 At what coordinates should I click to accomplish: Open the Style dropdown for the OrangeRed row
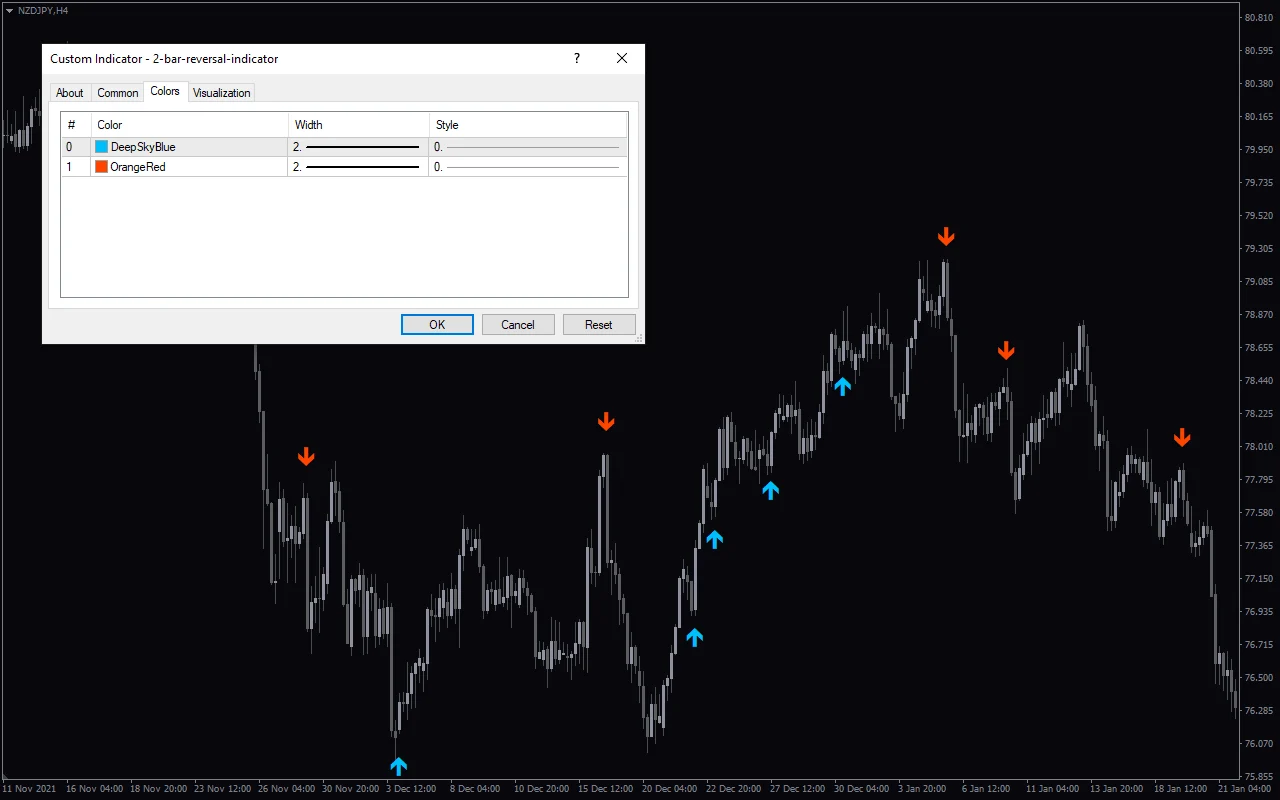point(528,167)
